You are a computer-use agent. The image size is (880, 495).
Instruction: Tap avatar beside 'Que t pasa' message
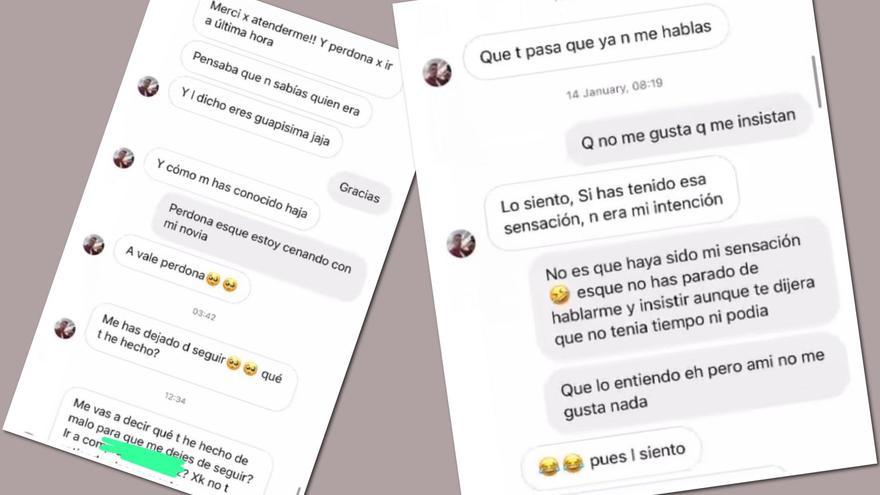pyautogui.click(x=437, y=72)
